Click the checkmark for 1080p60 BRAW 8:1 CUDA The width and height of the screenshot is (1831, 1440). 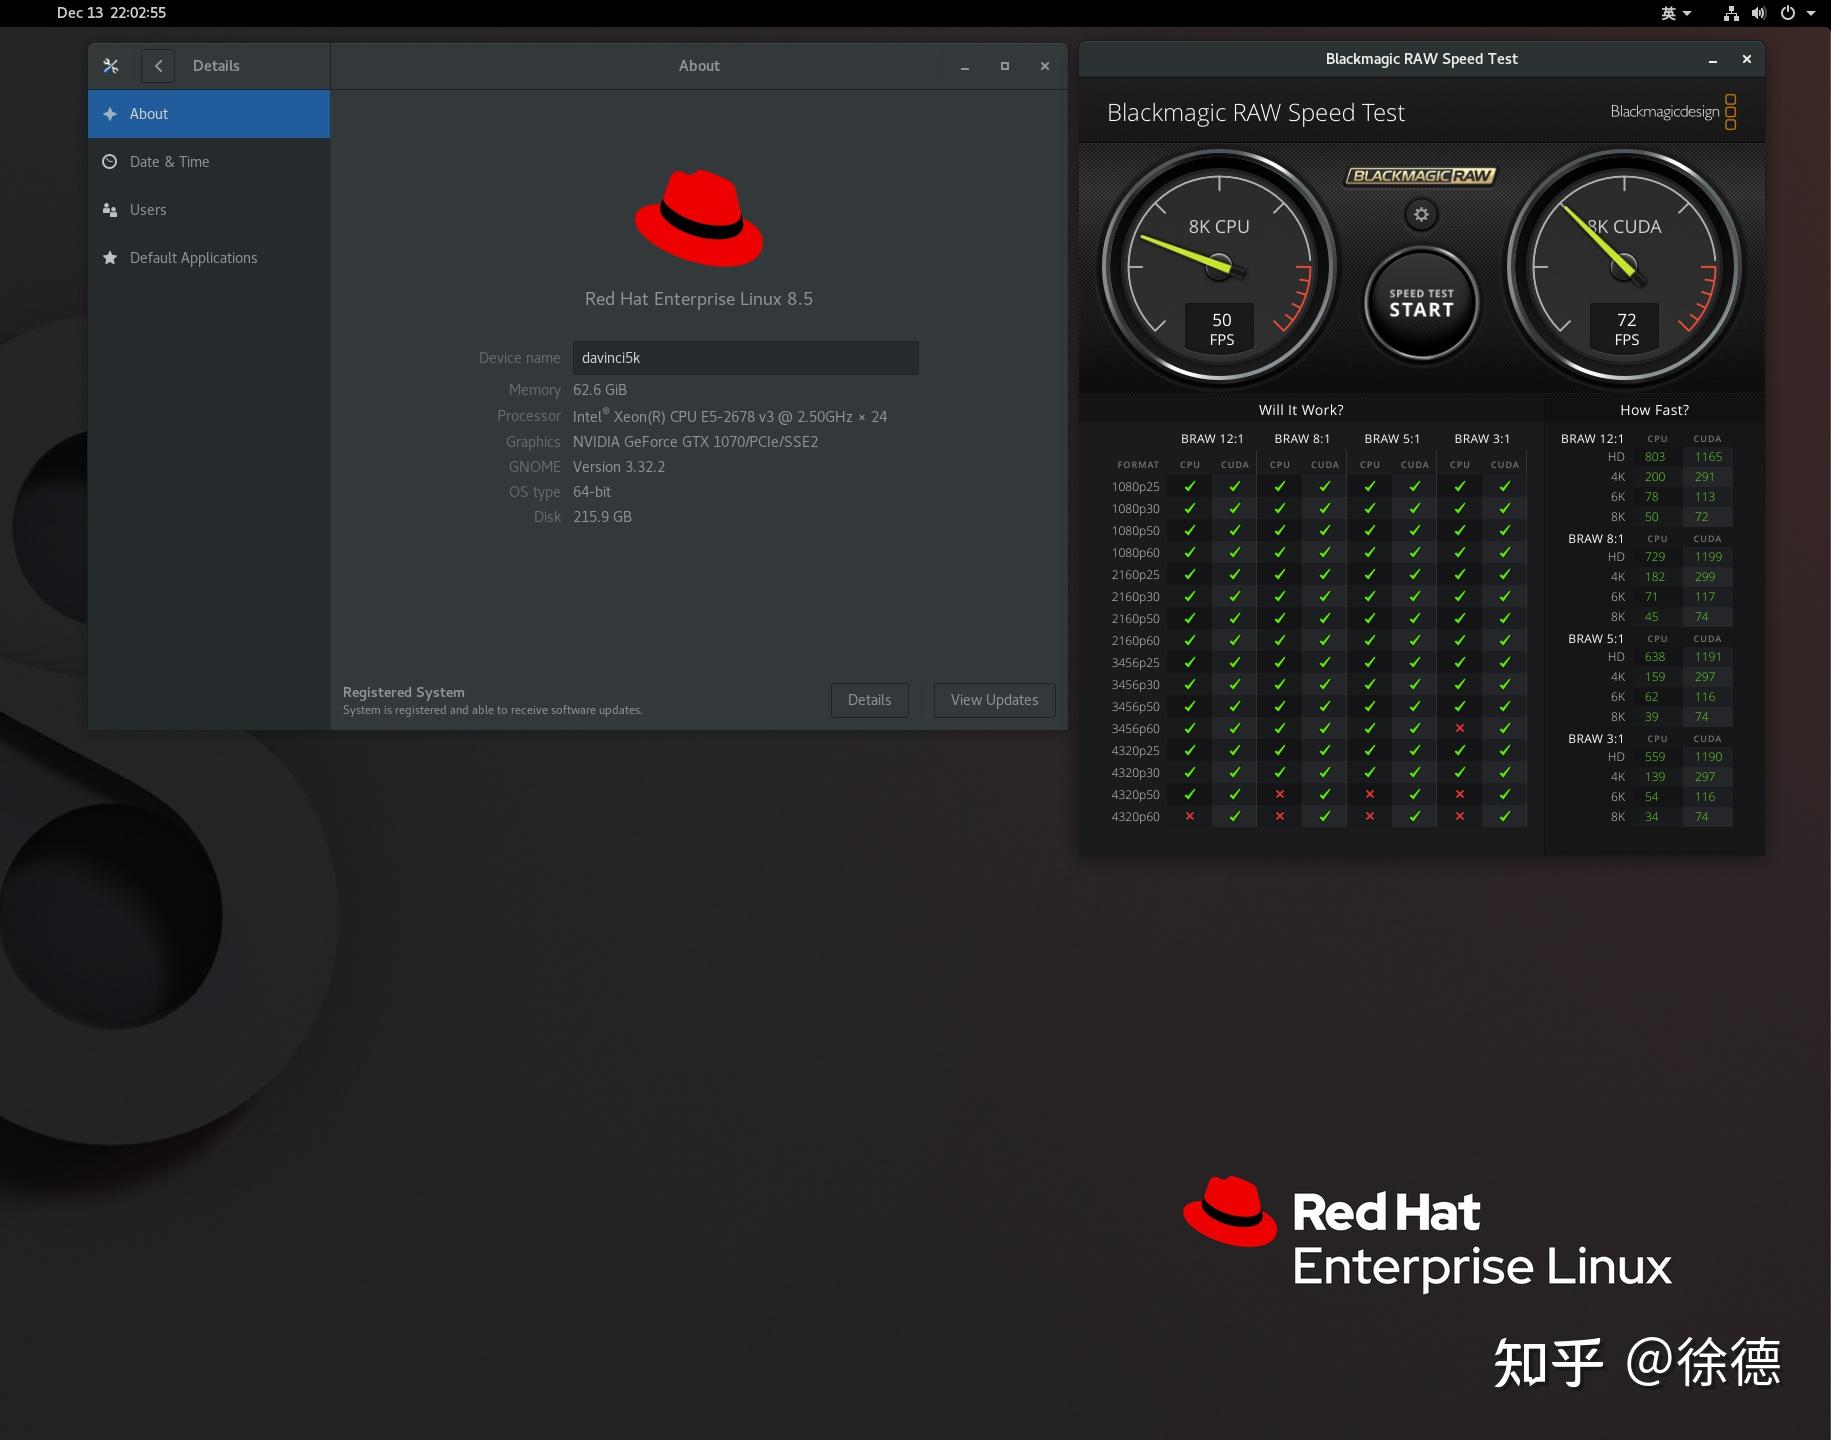[x=1325, y=553]
